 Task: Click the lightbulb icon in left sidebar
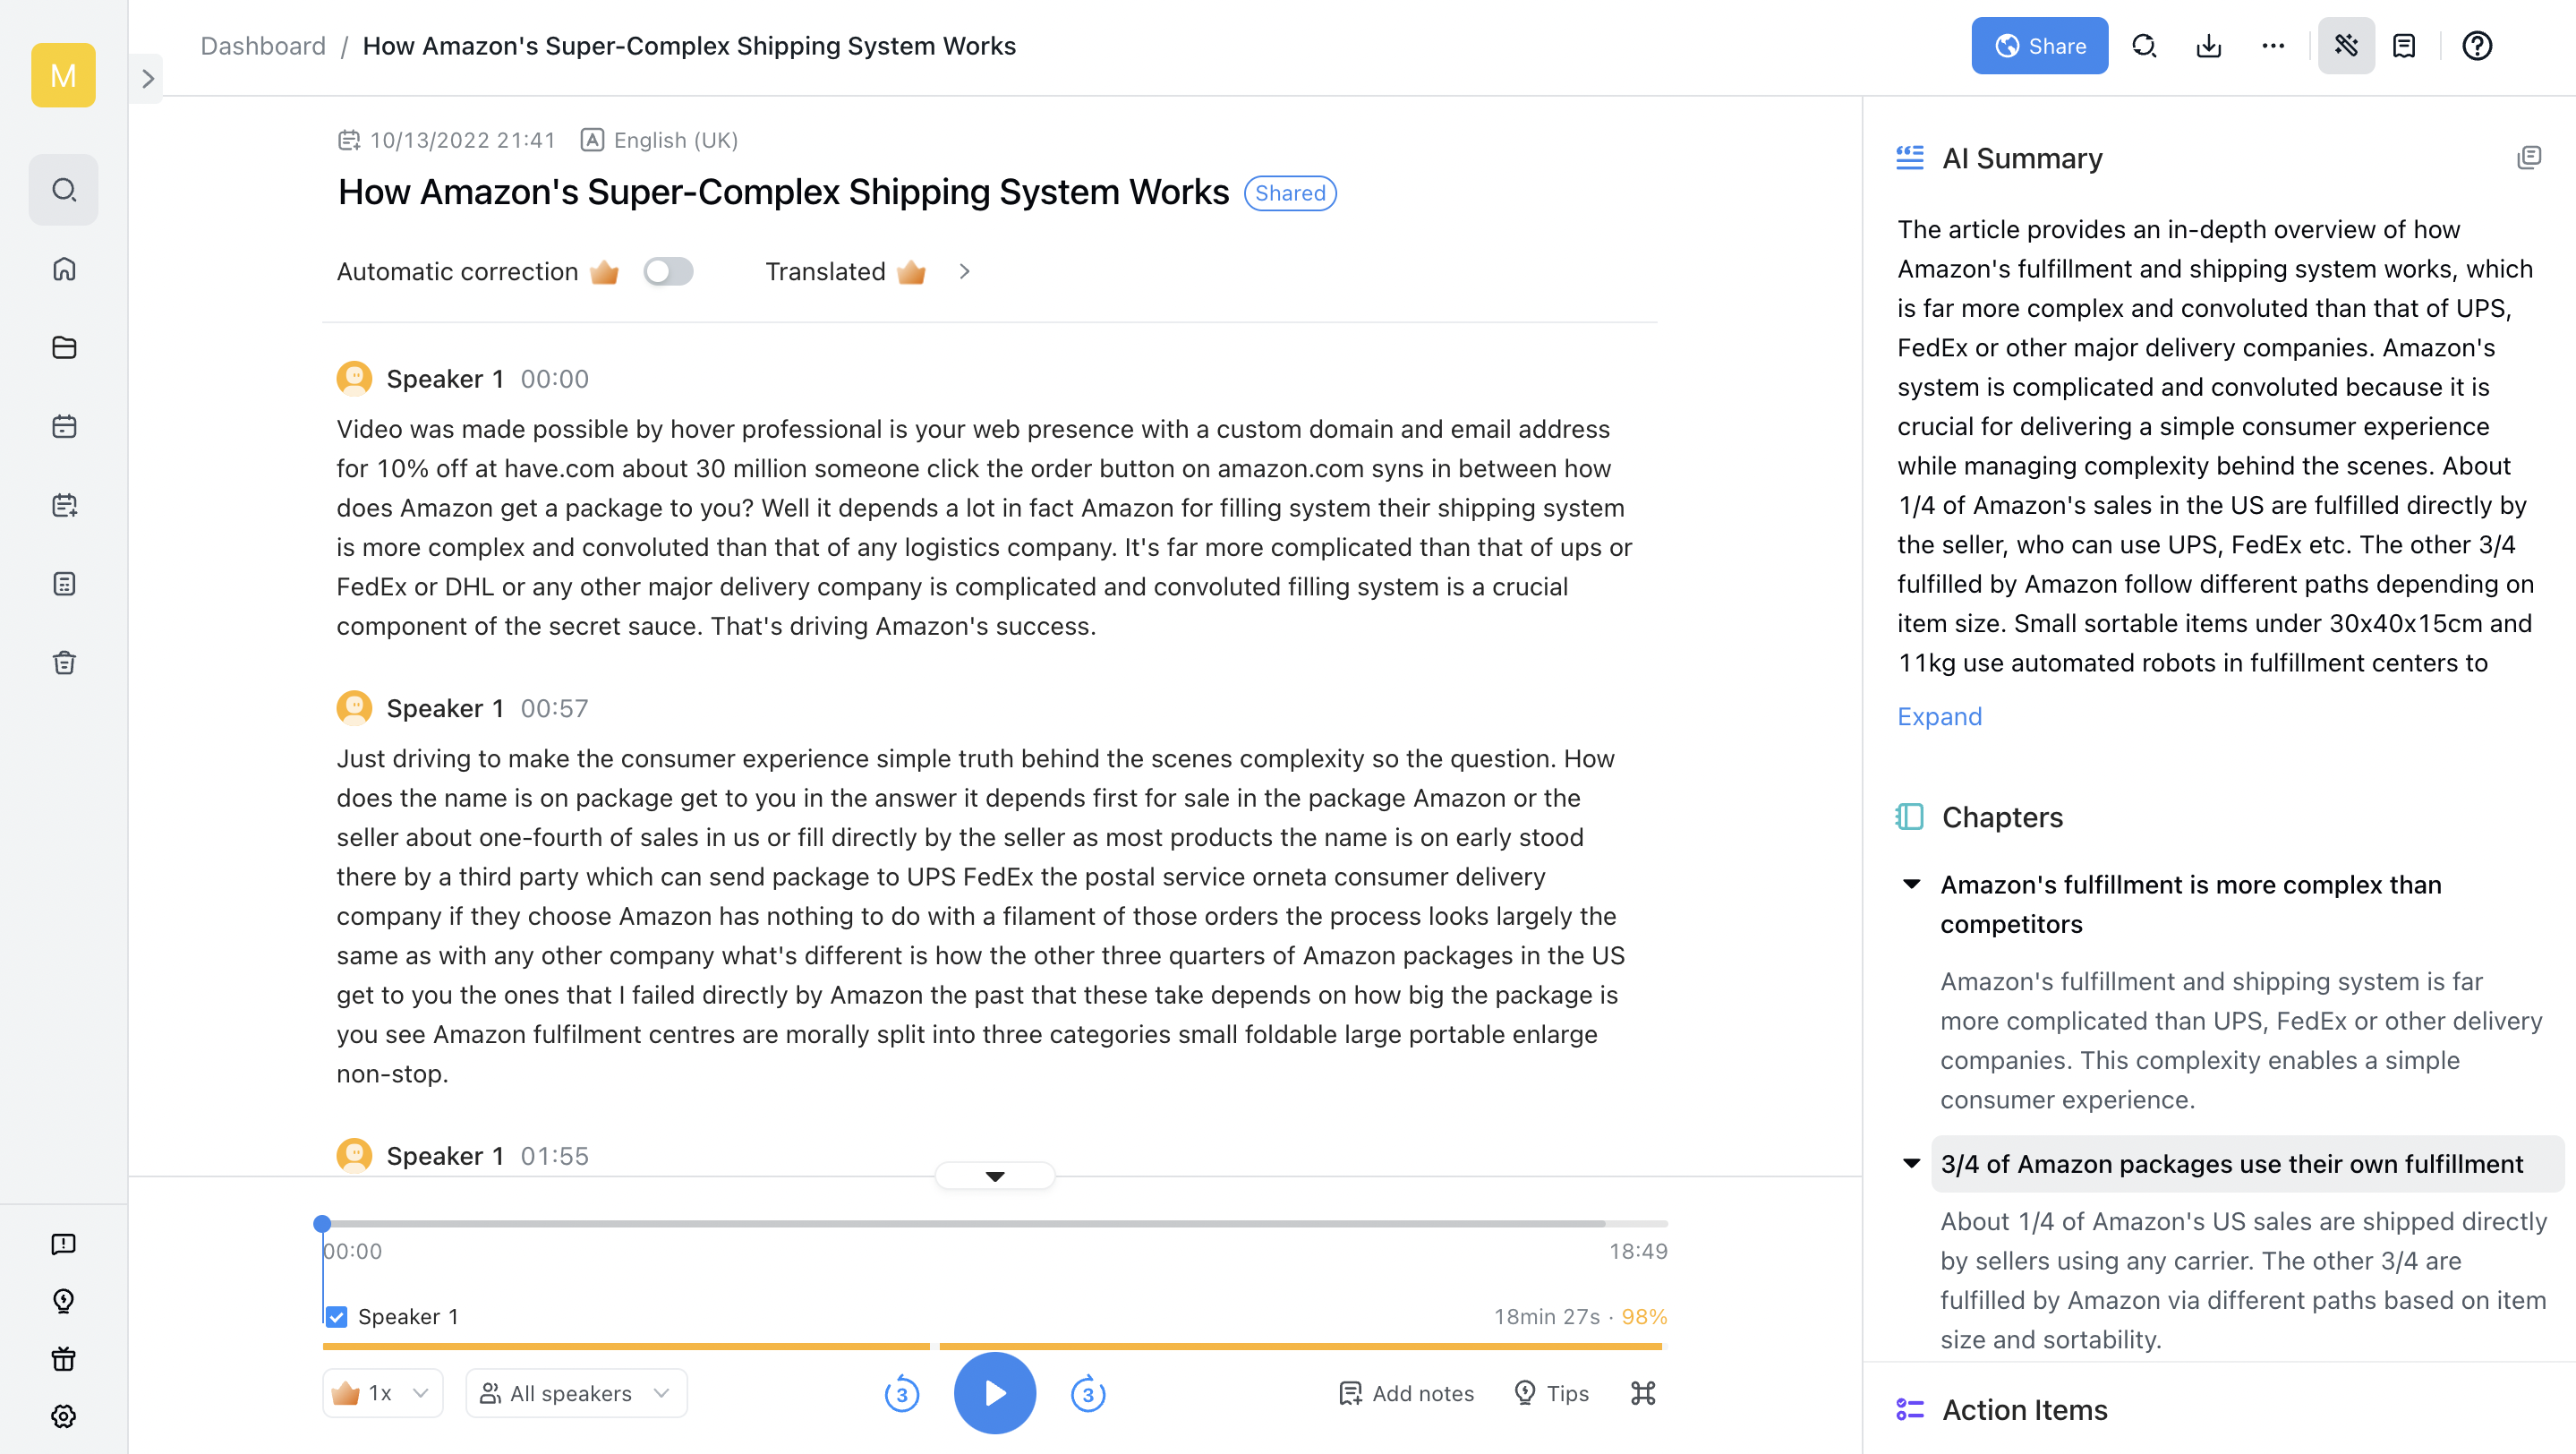pyautogui.click(x=63, y=1301)
